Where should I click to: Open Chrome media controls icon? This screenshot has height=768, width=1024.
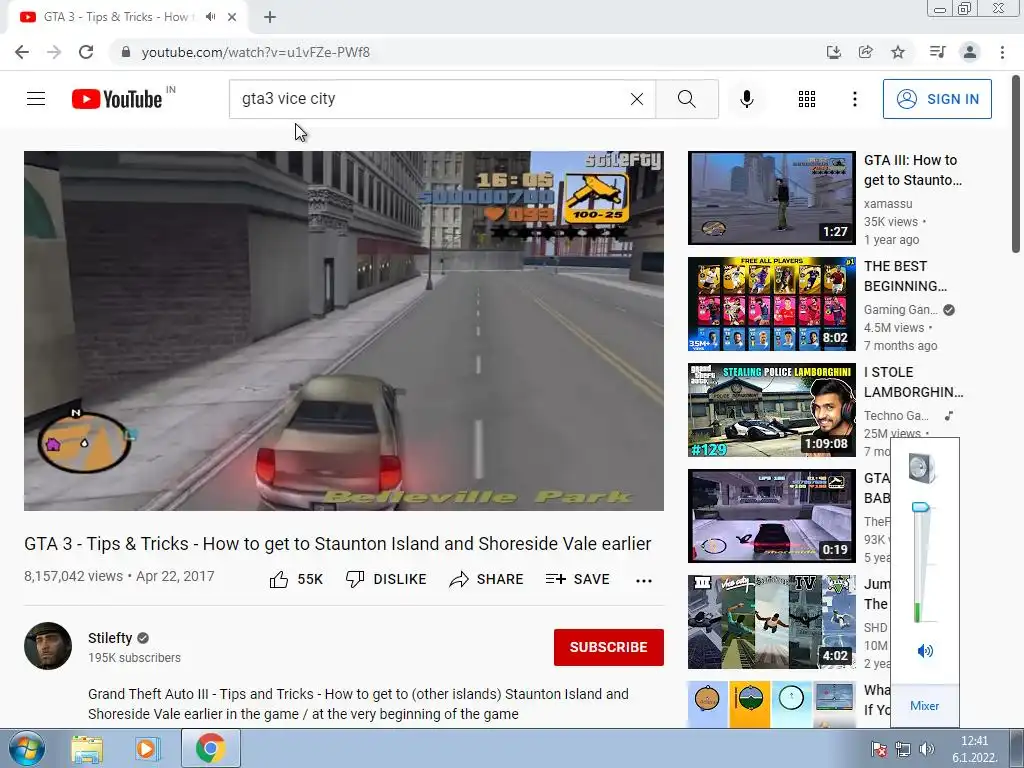coord(937,52)
